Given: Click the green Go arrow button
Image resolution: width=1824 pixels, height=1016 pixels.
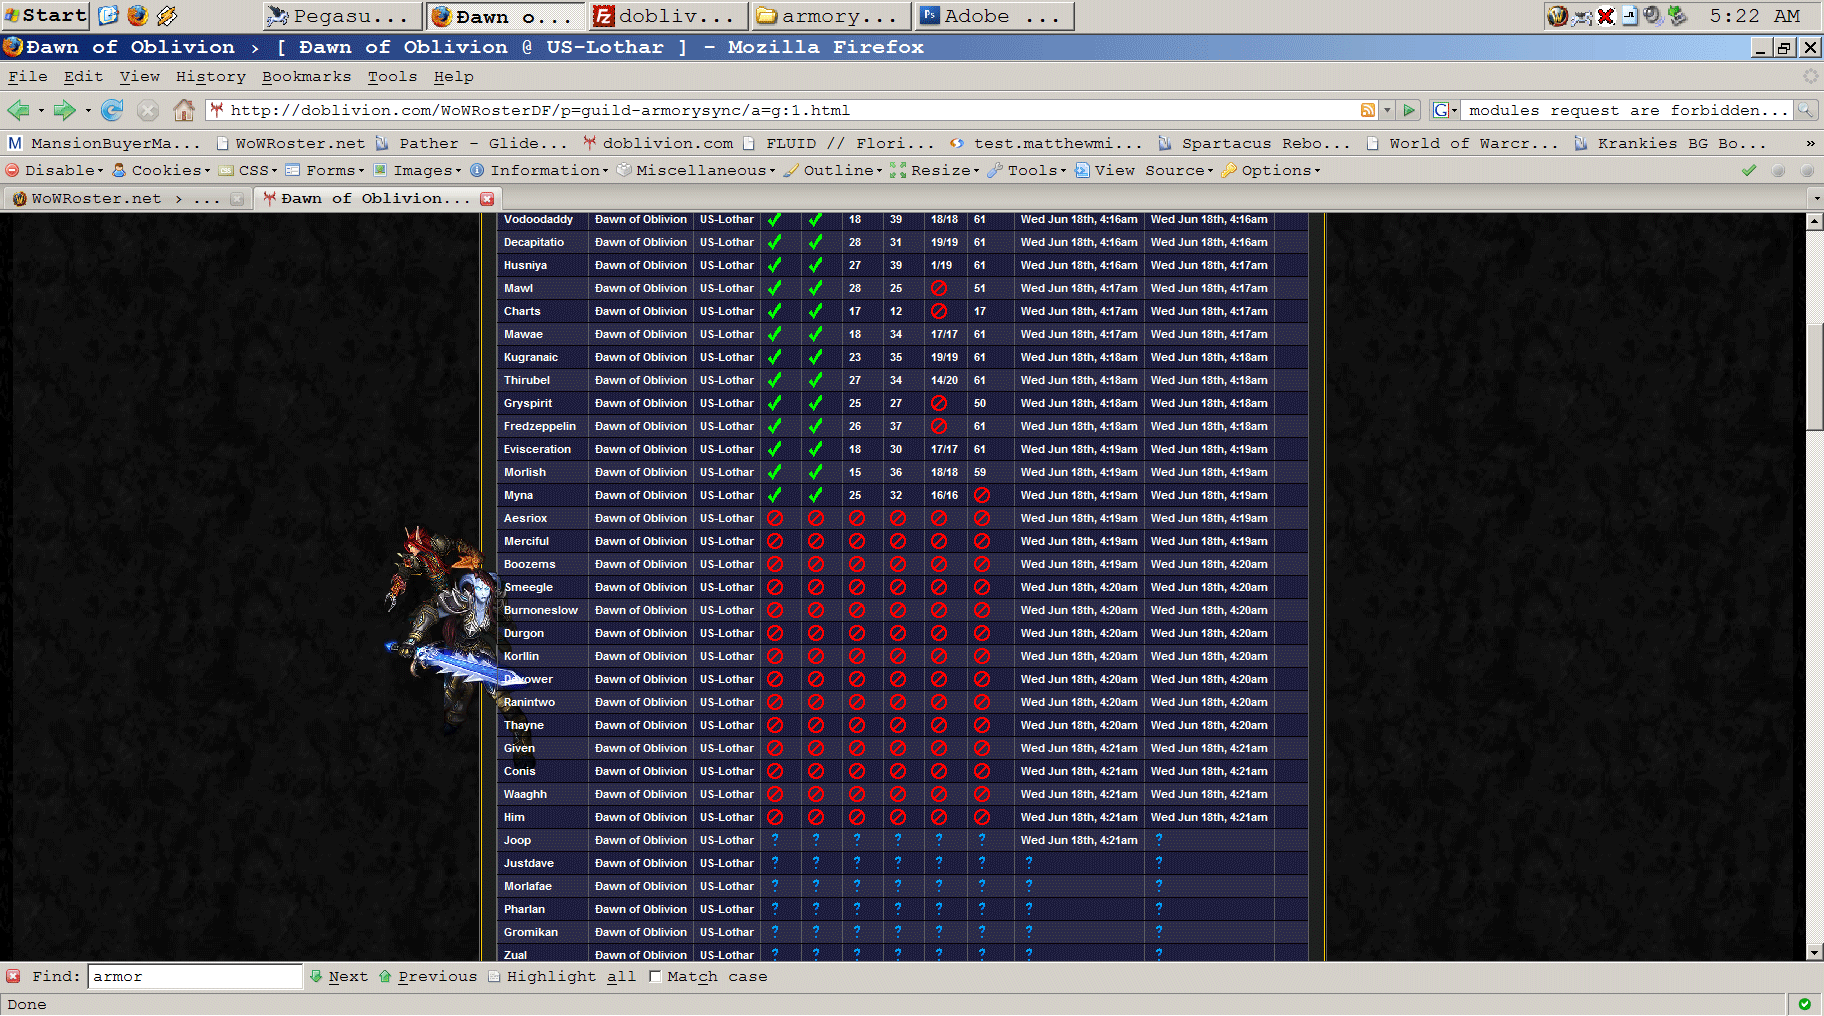Looking at the screenshot, I should [x=1409, y=110].
